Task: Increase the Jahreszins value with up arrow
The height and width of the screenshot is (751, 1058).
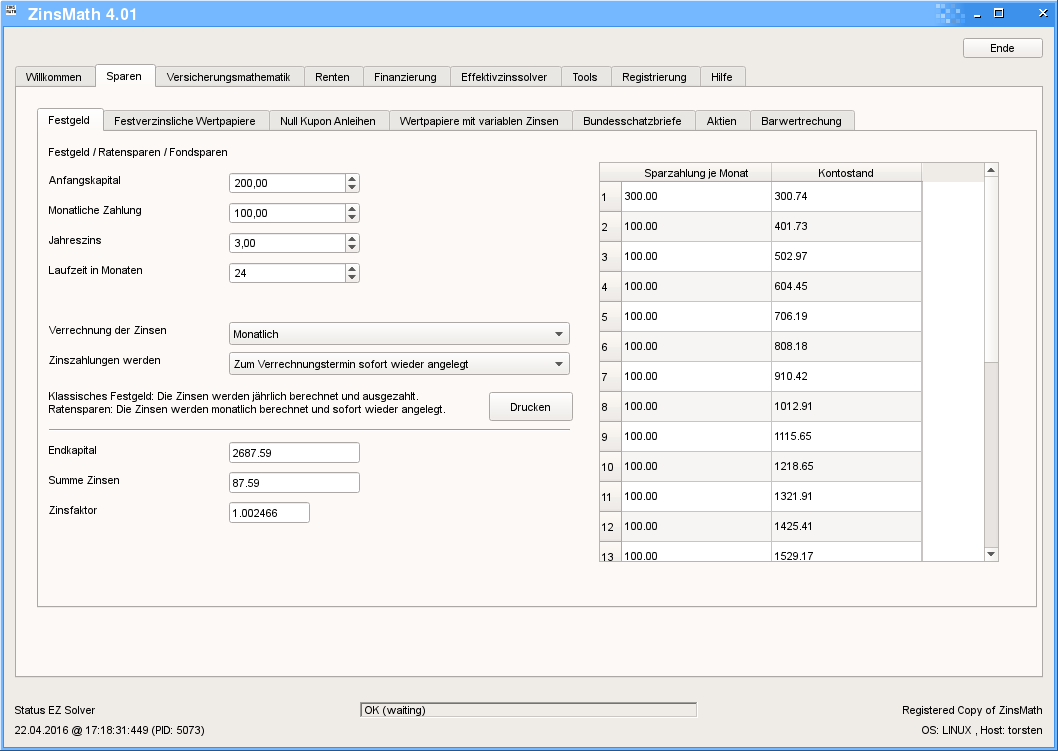Action: pos(352,239)
